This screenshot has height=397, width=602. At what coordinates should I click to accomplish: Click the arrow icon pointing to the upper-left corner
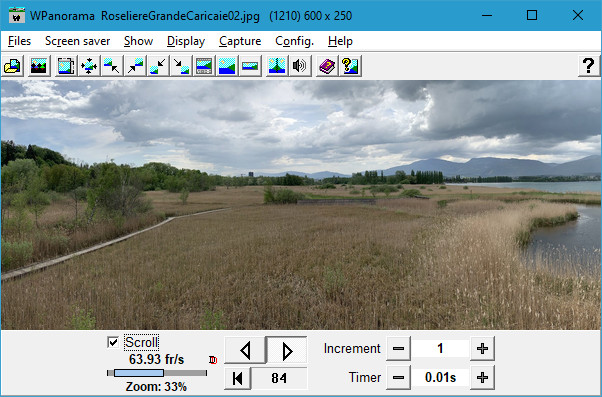pos(112,66)
